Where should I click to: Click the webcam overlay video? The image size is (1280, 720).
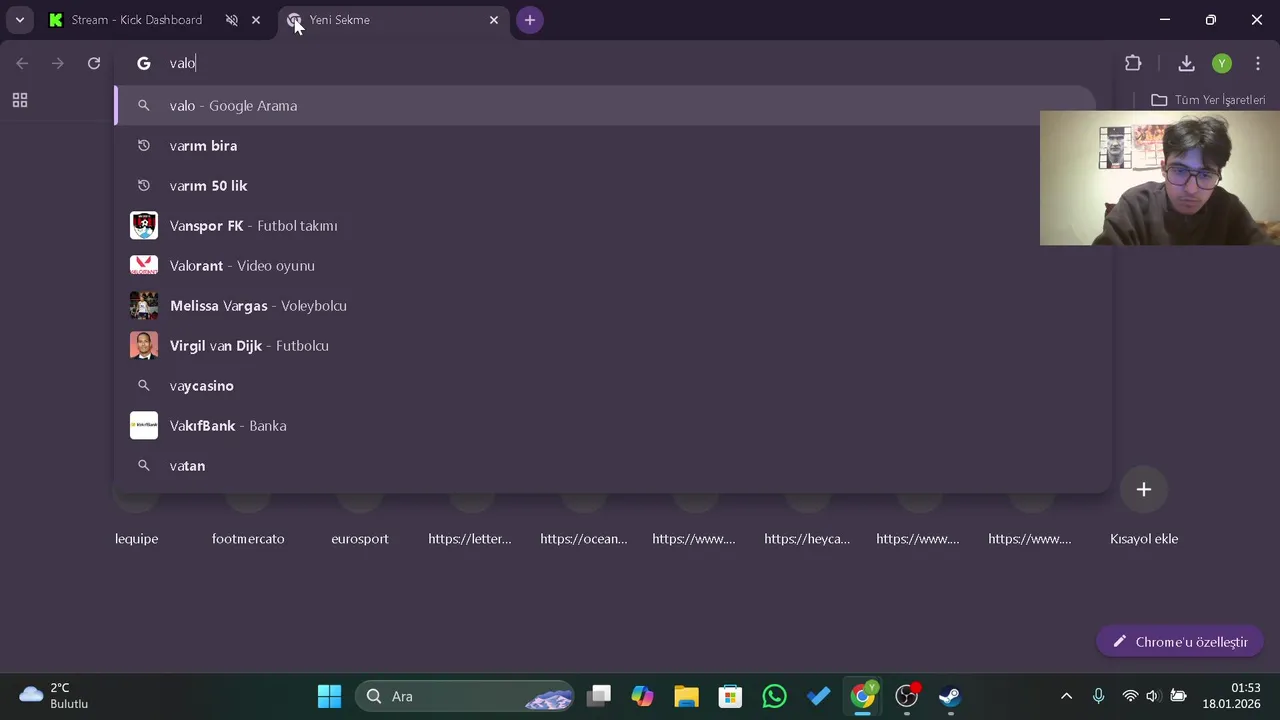[1160, 178]
